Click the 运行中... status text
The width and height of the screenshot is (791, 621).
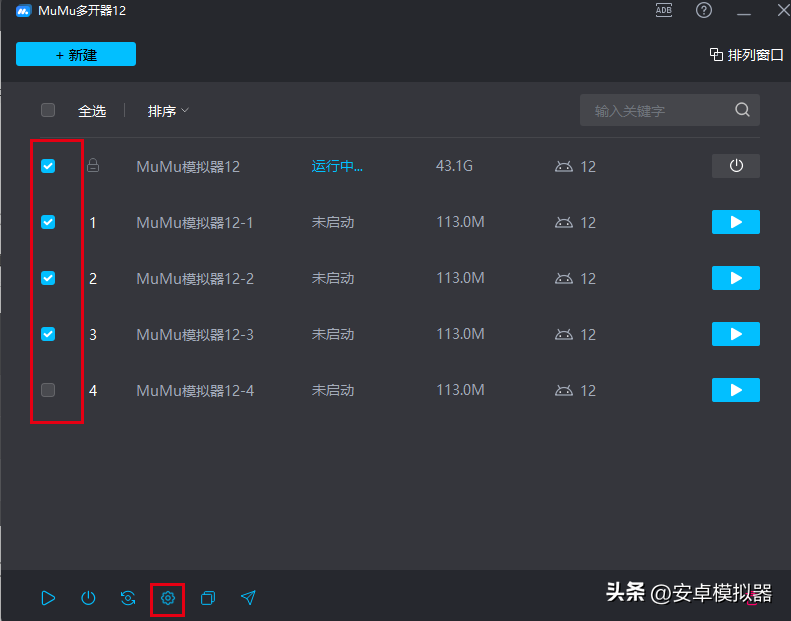337,166
